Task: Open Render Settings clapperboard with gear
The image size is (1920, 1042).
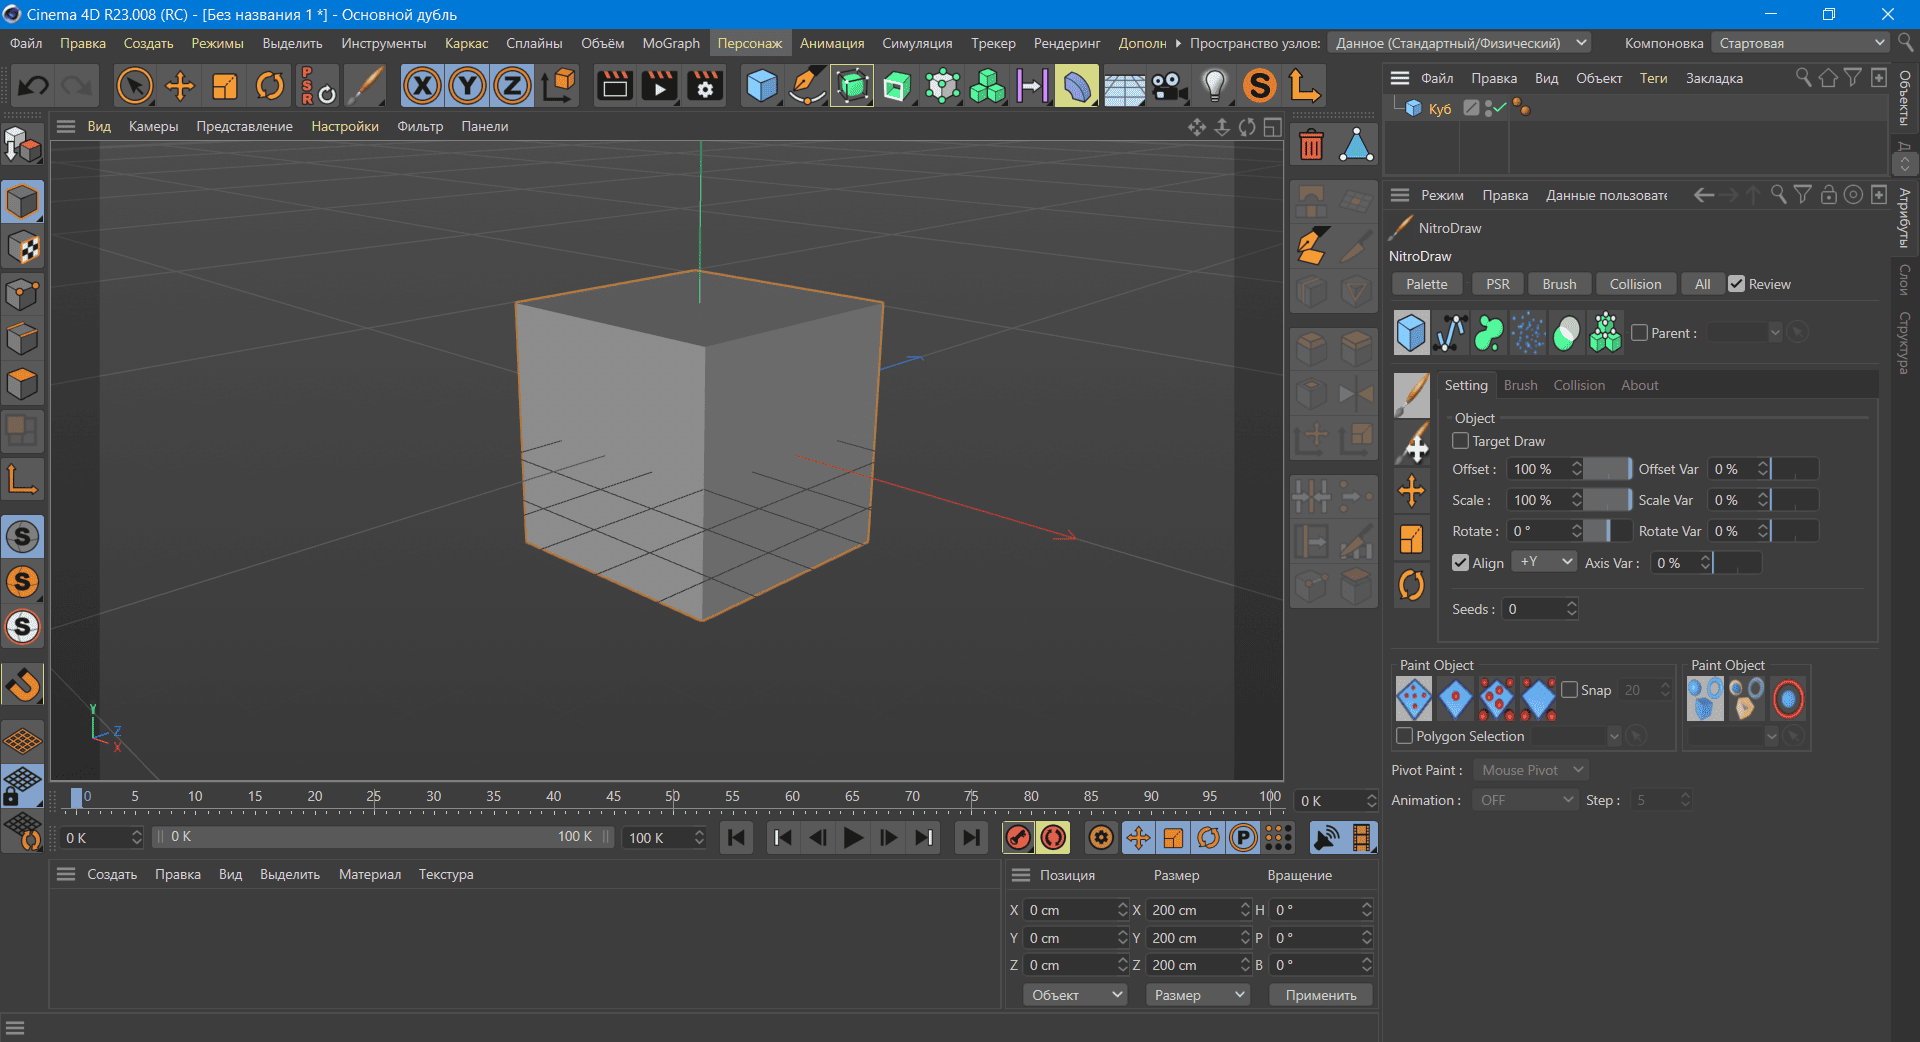Action: click(x=705, y=86)
